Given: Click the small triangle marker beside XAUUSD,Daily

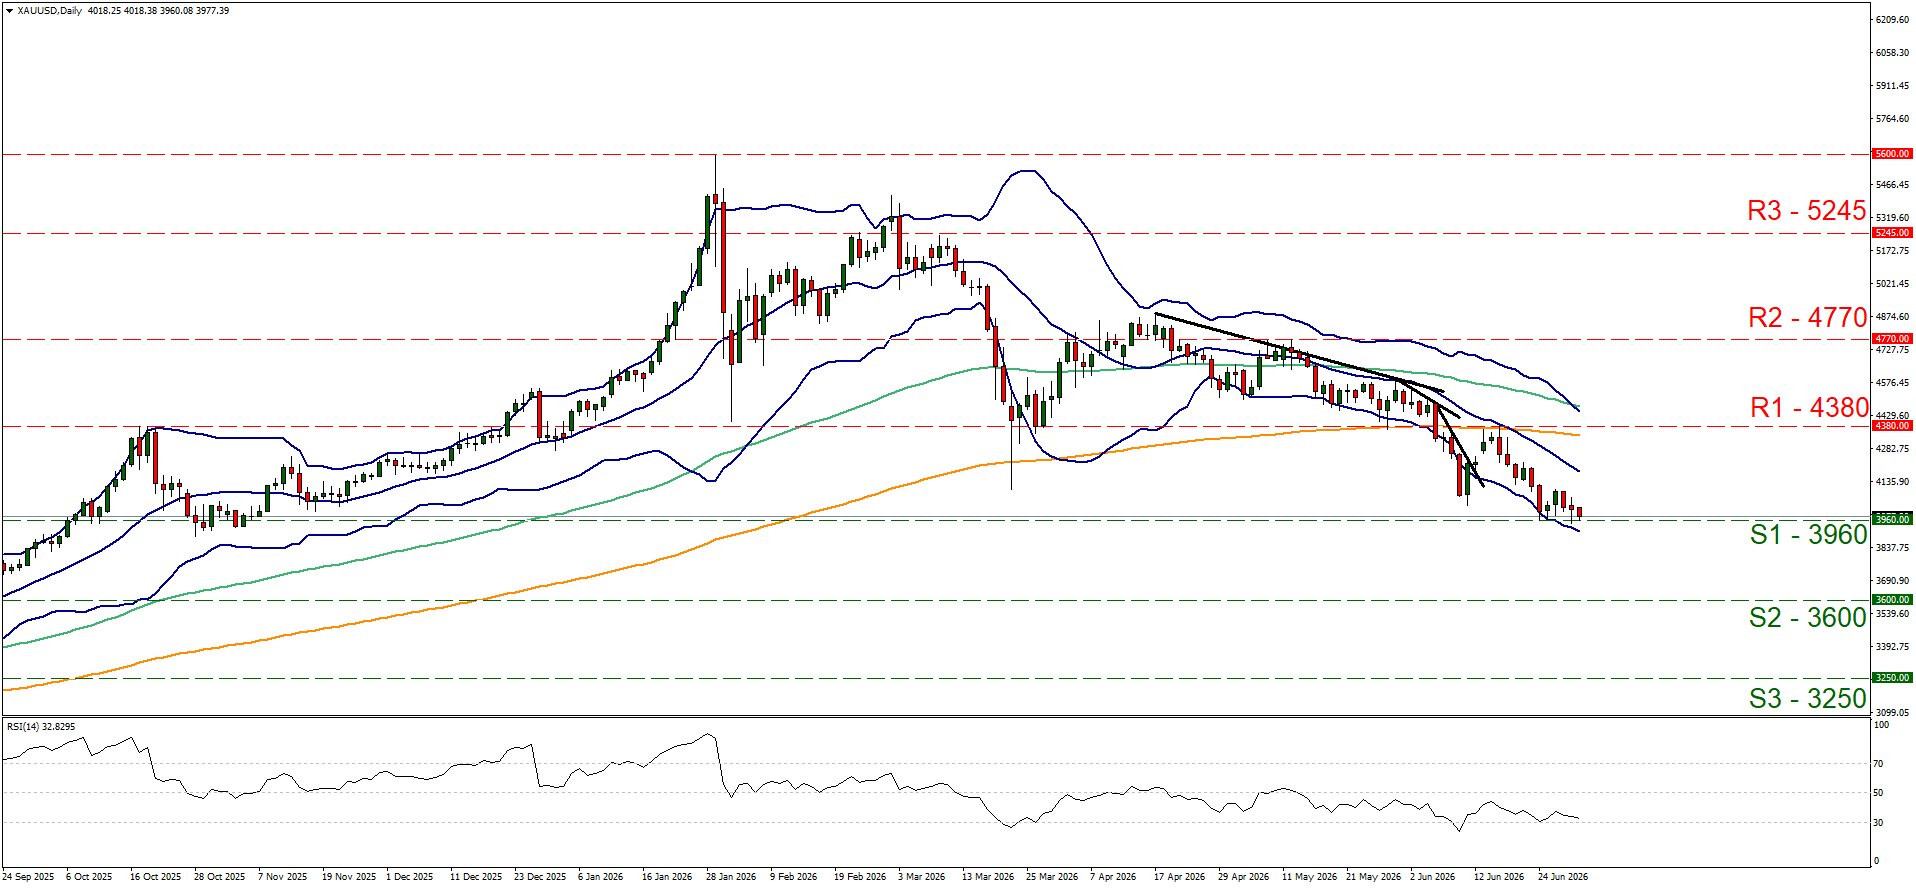Looking at the screenshot, I should [x=10, y=11].
